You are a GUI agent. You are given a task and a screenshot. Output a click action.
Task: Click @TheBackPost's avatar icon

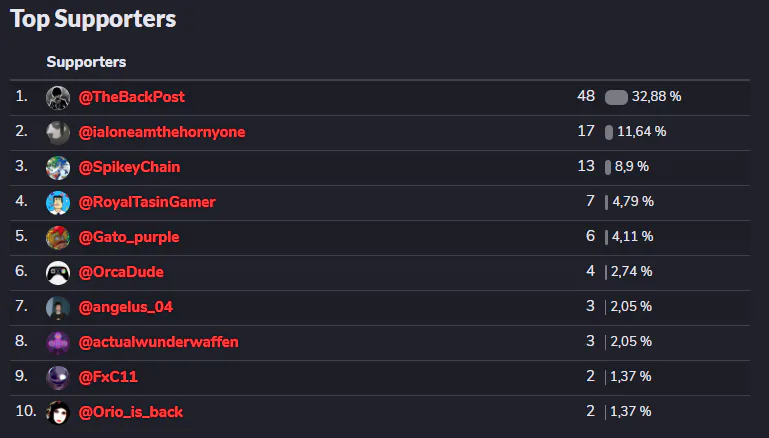coord(57,97)
